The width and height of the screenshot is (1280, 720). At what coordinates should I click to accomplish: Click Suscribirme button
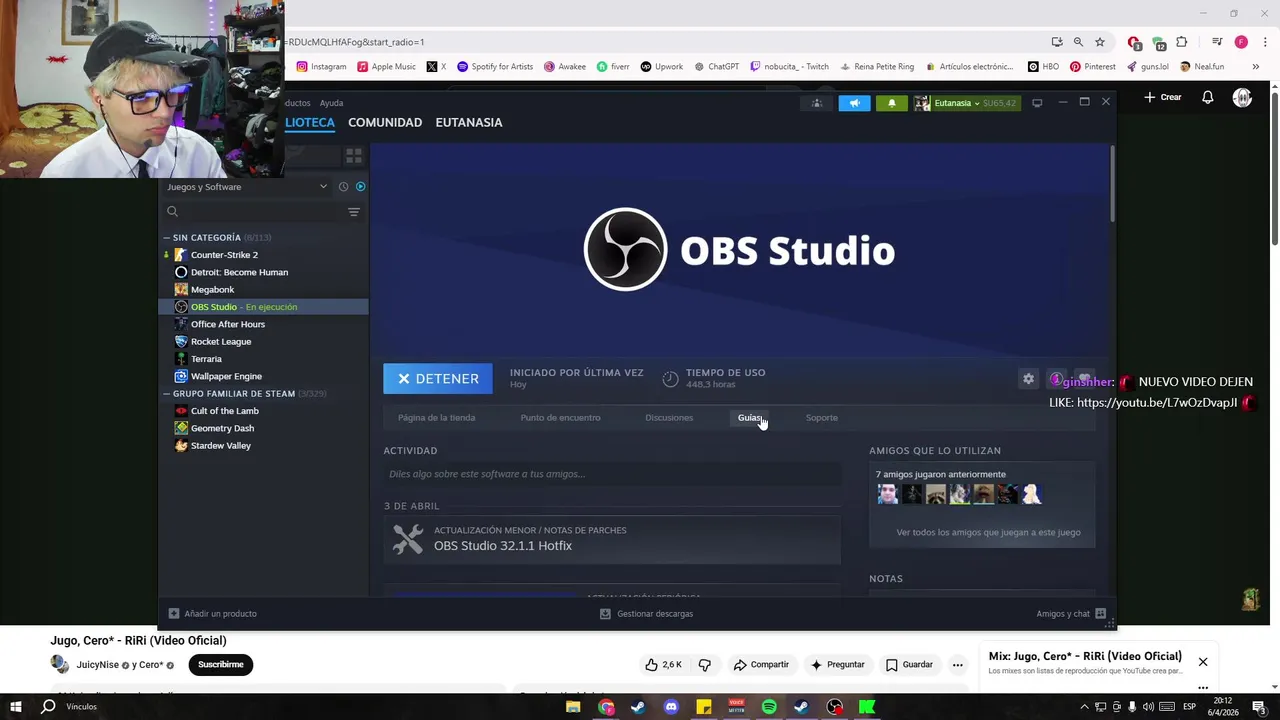point(221,665)
